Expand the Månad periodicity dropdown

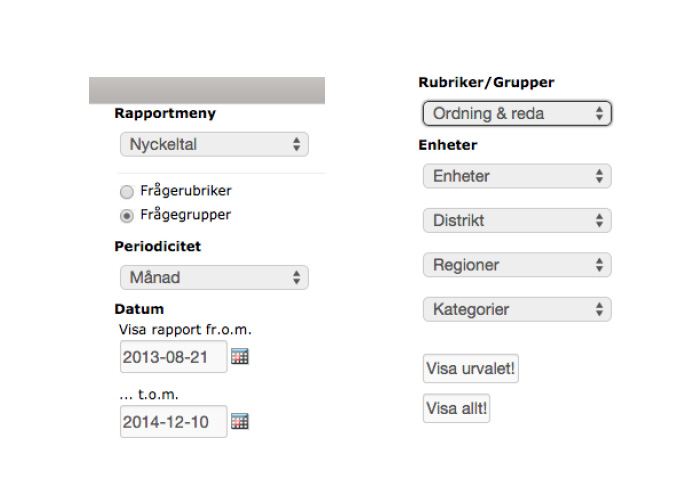(x=214, y=277)
